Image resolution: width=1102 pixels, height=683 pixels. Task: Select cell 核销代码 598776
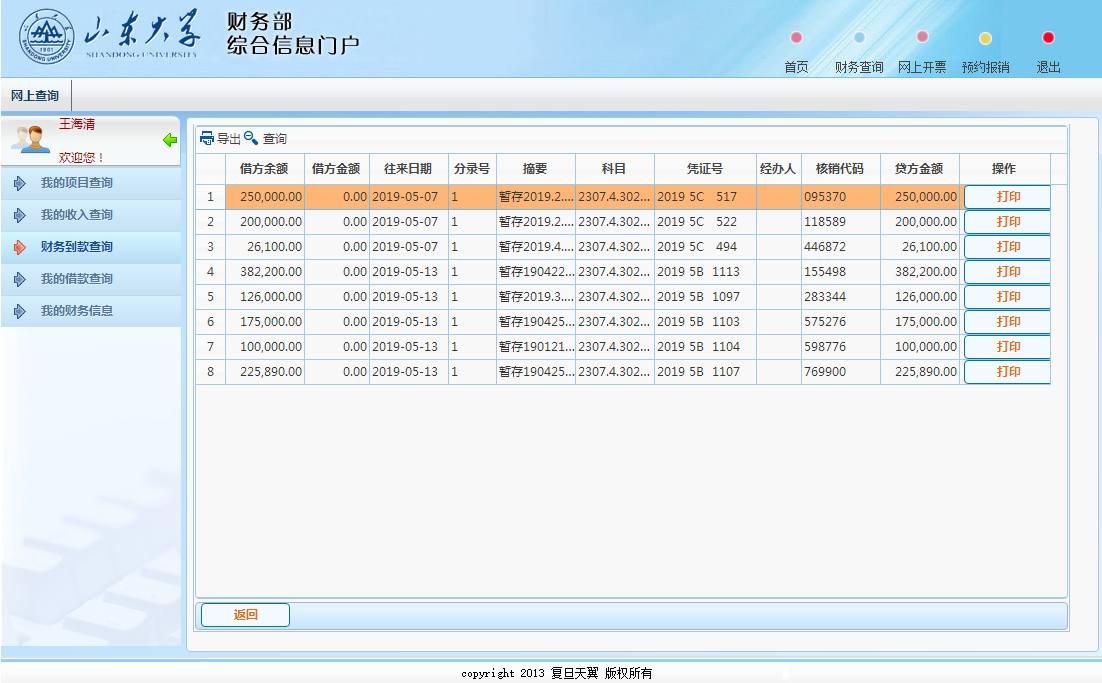click(x=840, y=346)
